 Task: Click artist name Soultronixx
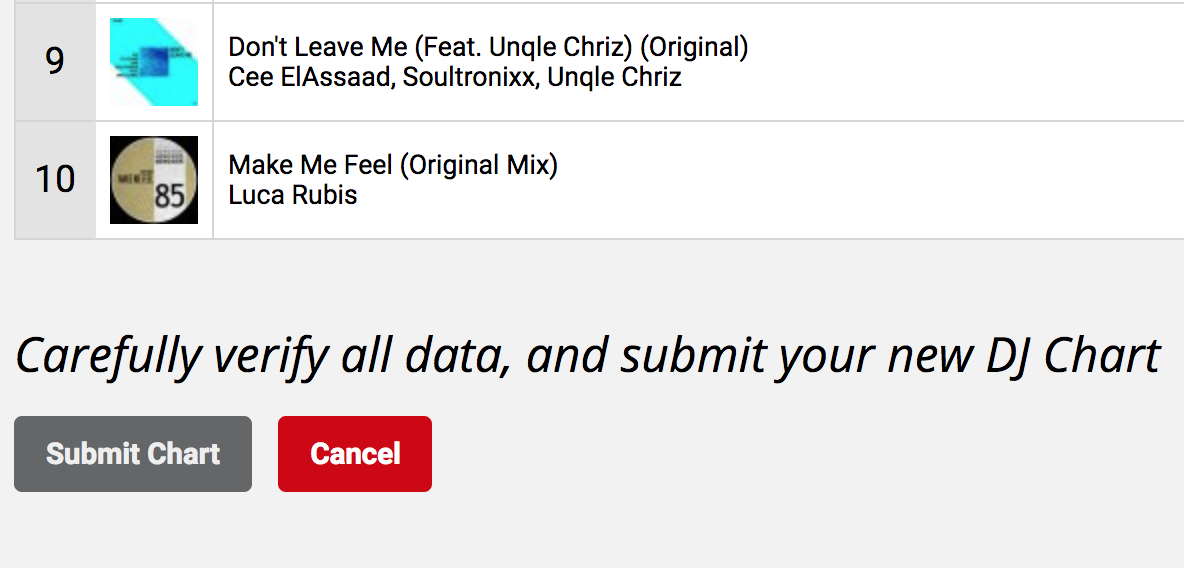[467, 77]
